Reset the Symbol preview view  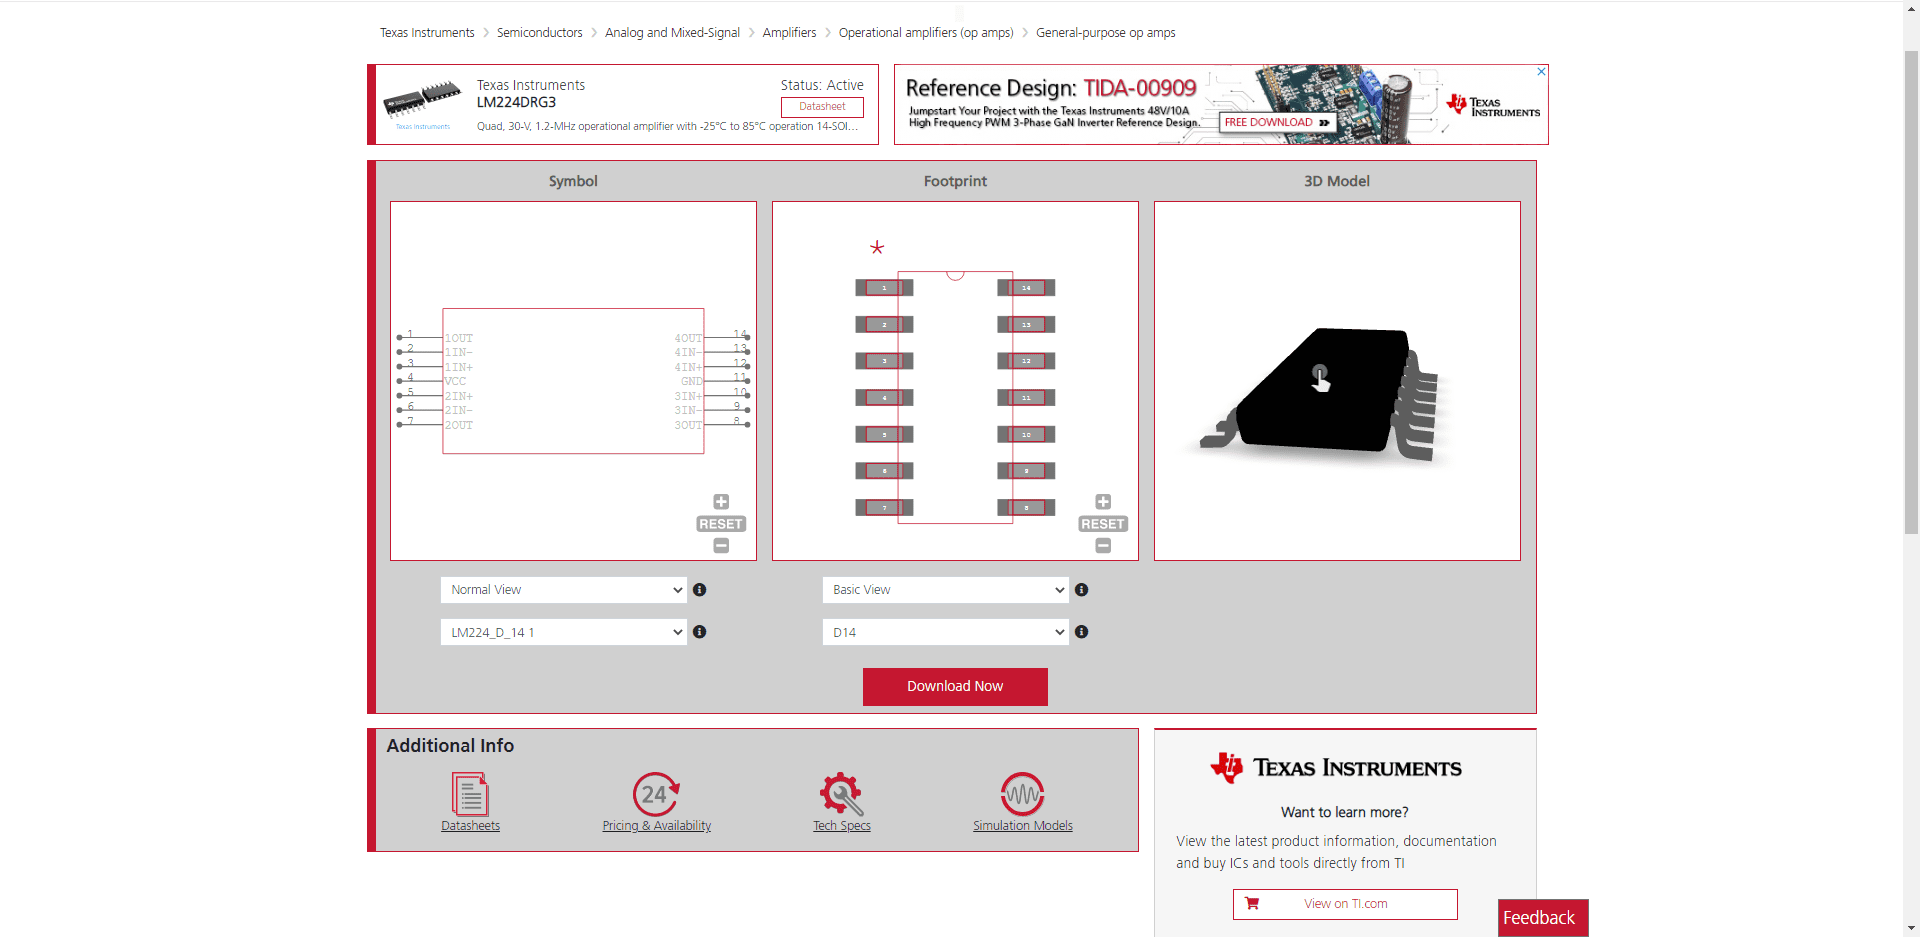[x=721, y=524]
